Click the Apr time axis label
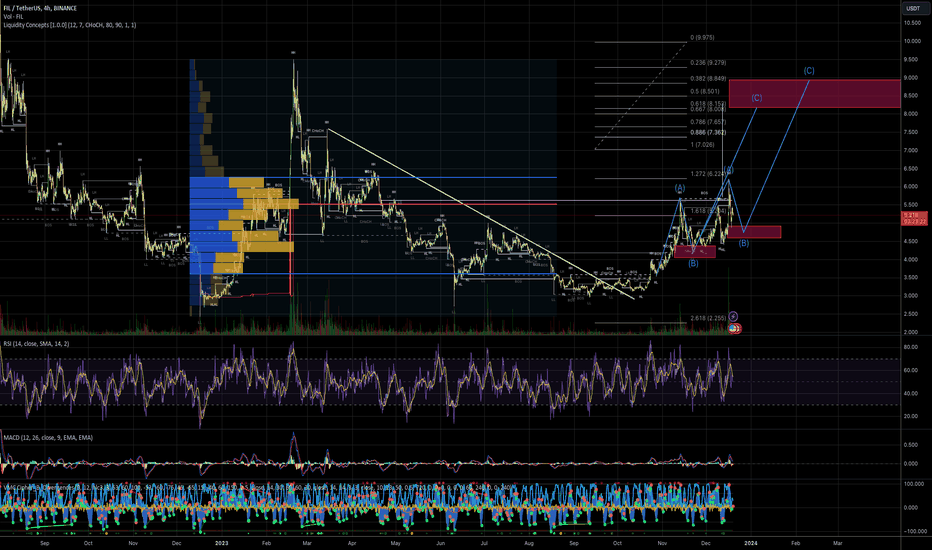Image resolution: width=932 pixels, height=550 pixels. (x=352, y=543)
